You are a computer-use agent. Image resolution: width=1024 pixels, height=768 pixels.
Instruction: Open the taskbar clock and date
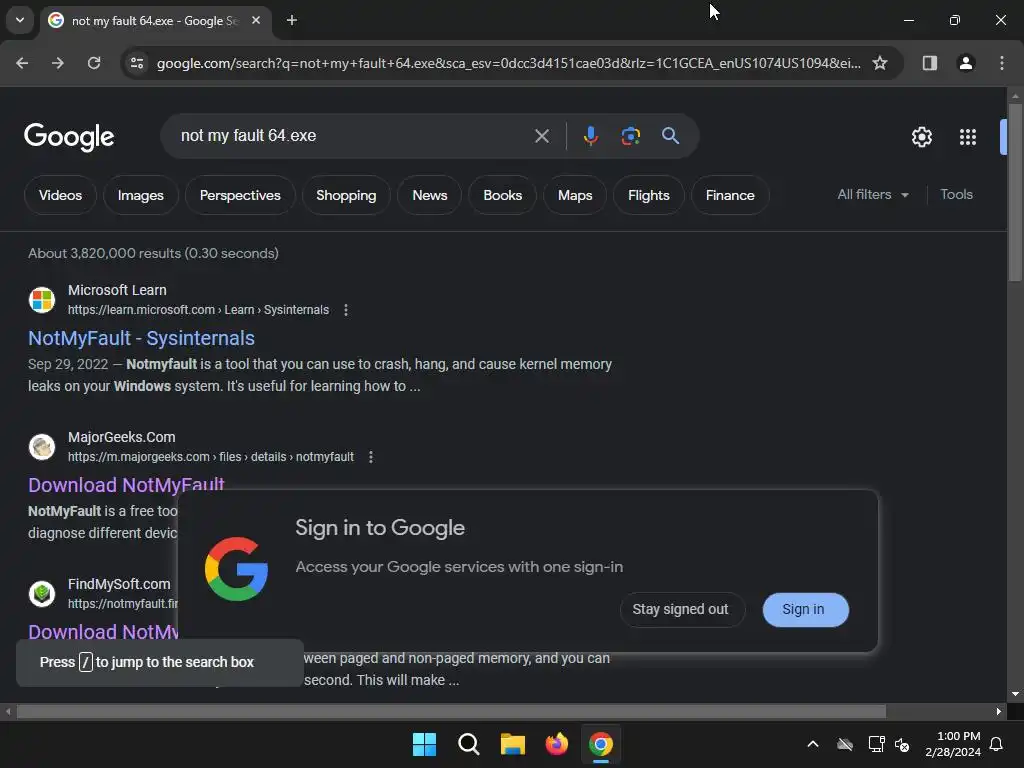(953, 744)
